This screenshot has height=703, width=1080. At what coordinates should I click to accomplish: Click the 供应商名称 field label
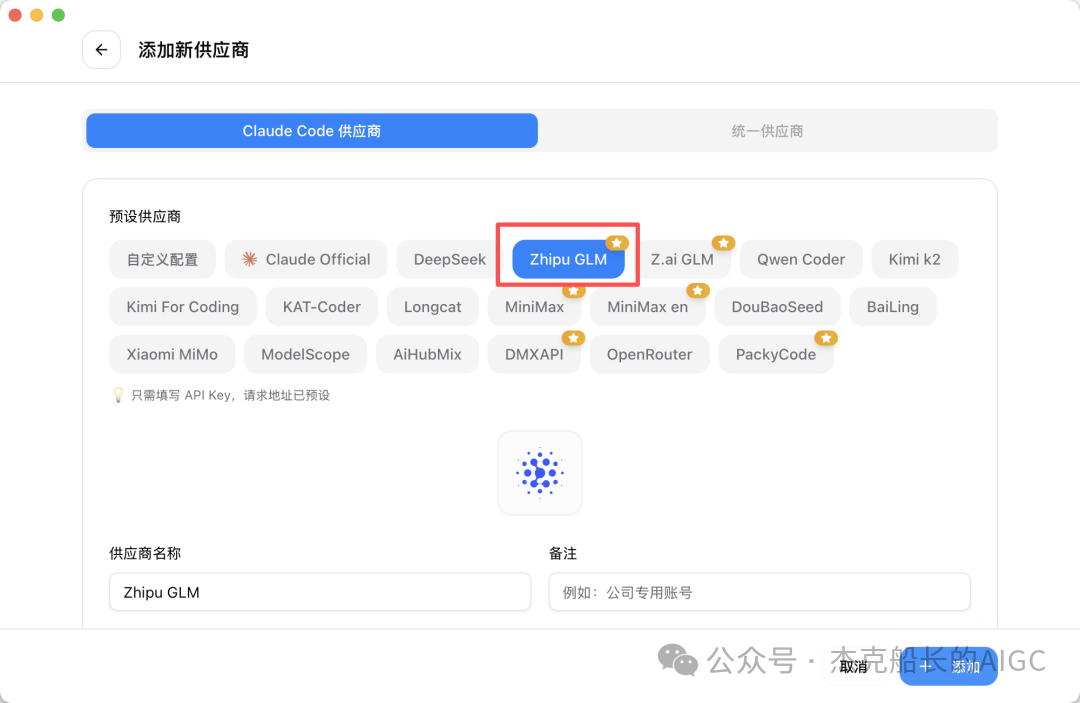click(x=145, y=554)
